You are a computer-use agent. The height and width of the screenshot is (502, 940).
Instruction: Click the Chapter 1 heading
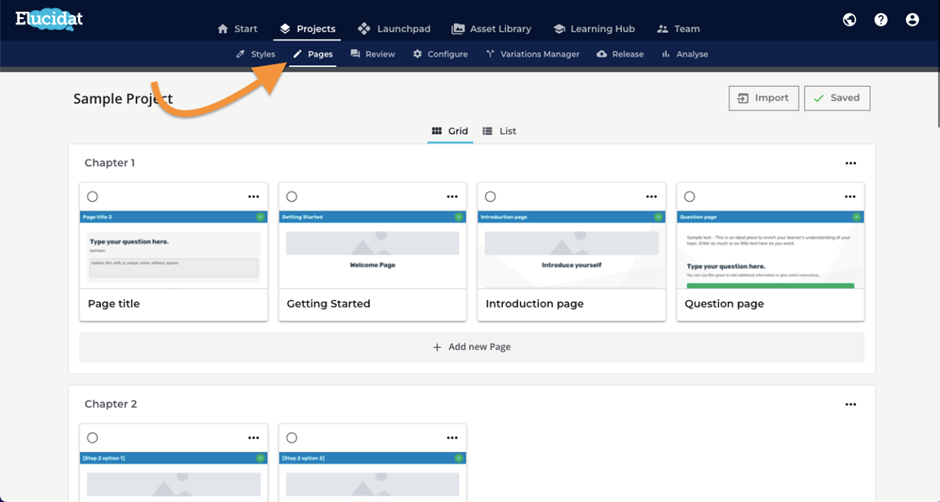point(110,163)
